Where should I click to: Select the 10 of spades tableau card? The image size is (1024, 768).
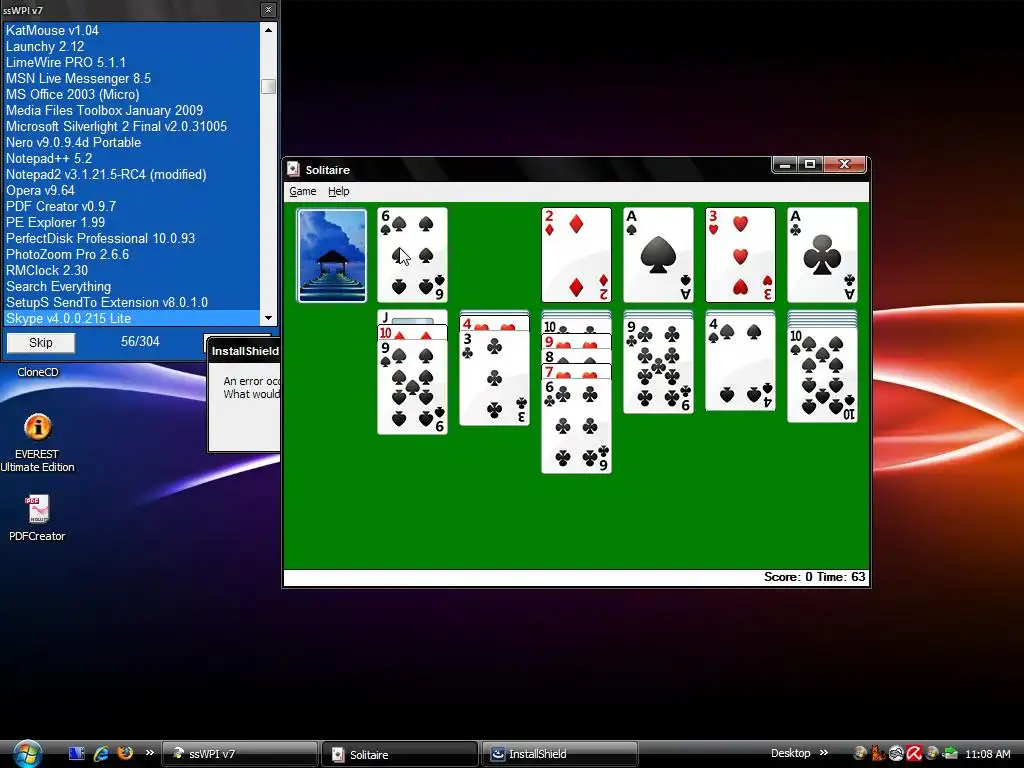point(822,375)
